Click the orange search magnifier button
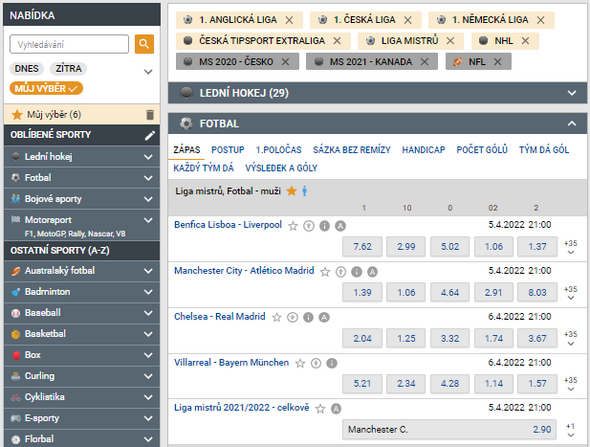The width and height of the screenshot is (590, 447). point(144,44)
